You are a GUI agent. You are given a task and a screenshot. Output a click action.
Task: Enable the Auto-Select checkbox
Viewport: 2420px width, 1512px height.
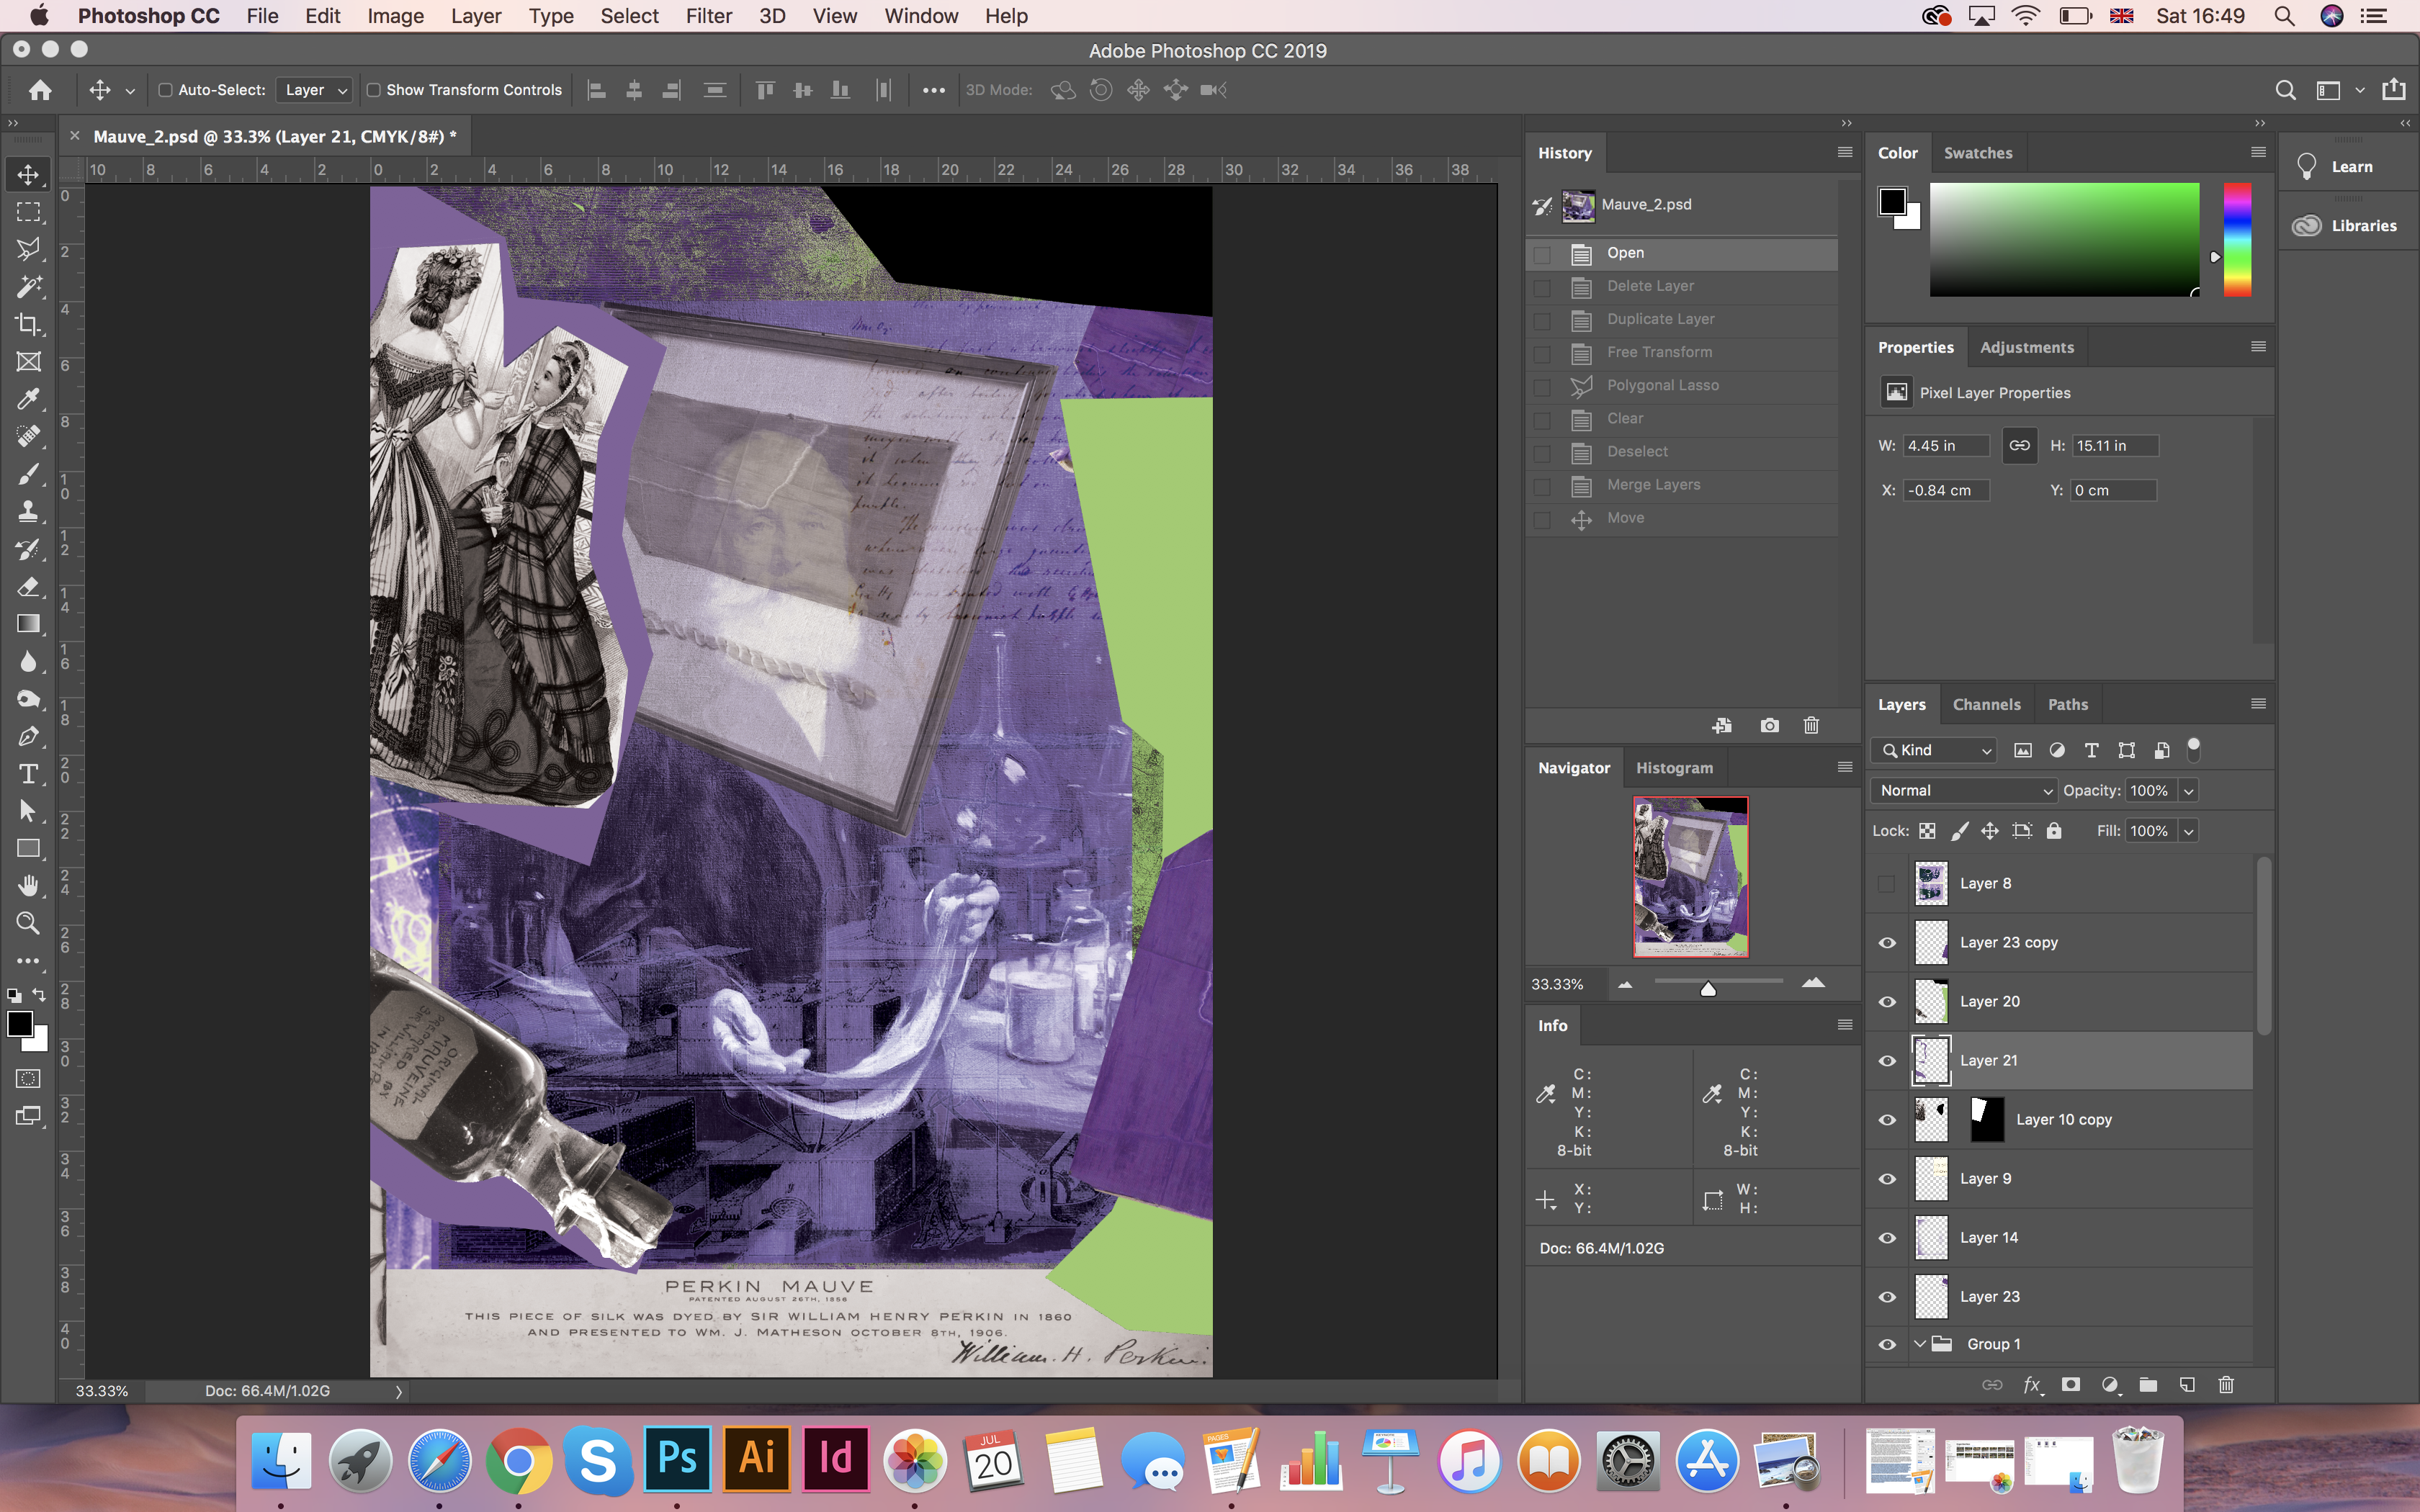point(166,90)
